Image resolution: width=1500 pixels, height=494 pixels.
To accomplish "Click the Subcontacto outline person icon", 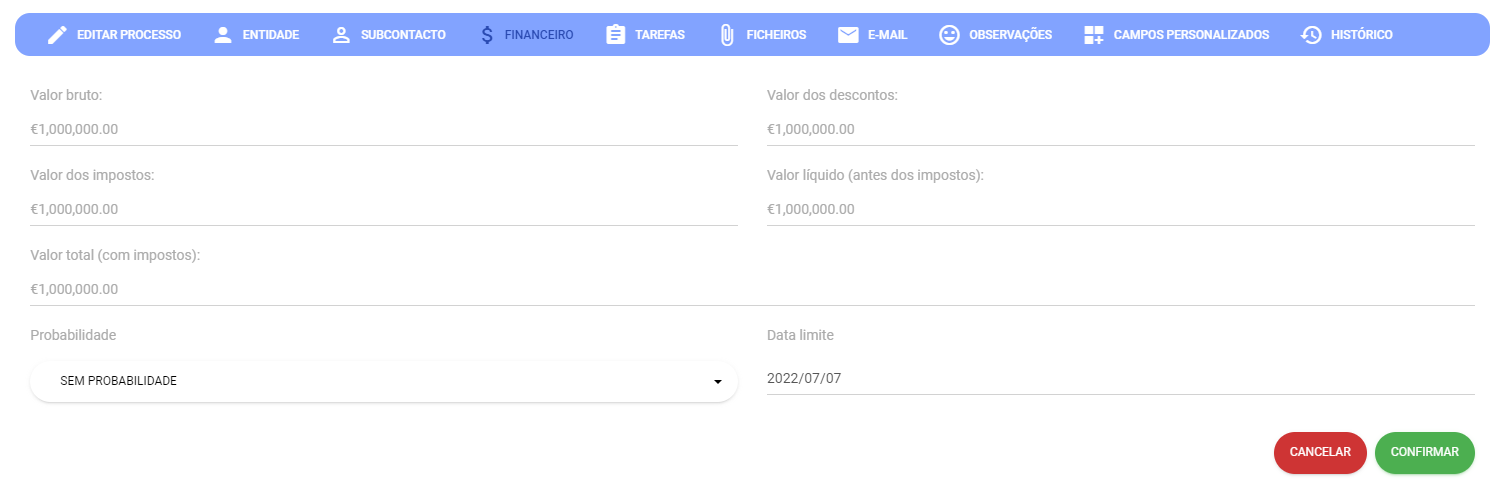I will (x=341, y=35).
